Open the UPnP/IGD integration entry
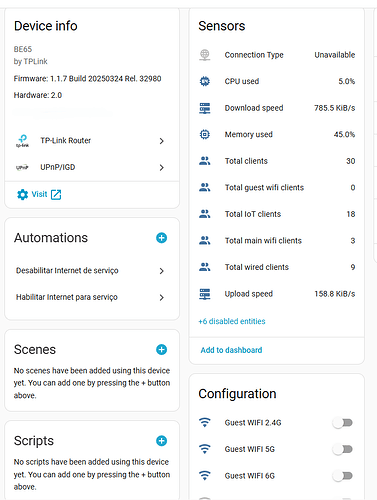The image size is (377, 500). pos(92,167)
